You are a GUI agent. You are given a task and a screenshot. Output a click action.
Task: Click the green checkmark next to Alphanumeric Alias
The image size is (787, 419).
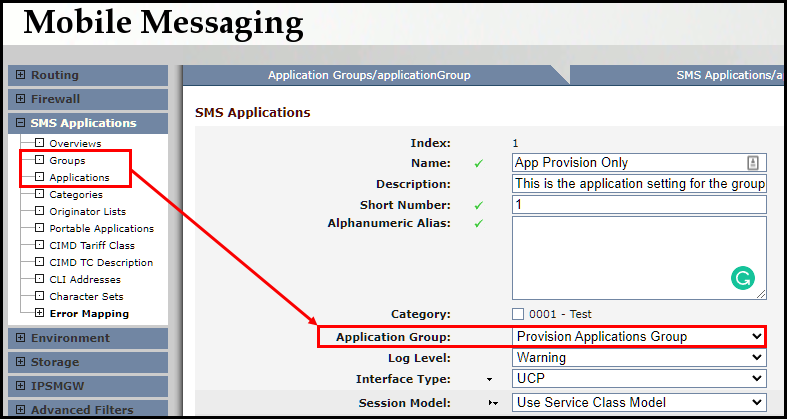tap(478, 223)
